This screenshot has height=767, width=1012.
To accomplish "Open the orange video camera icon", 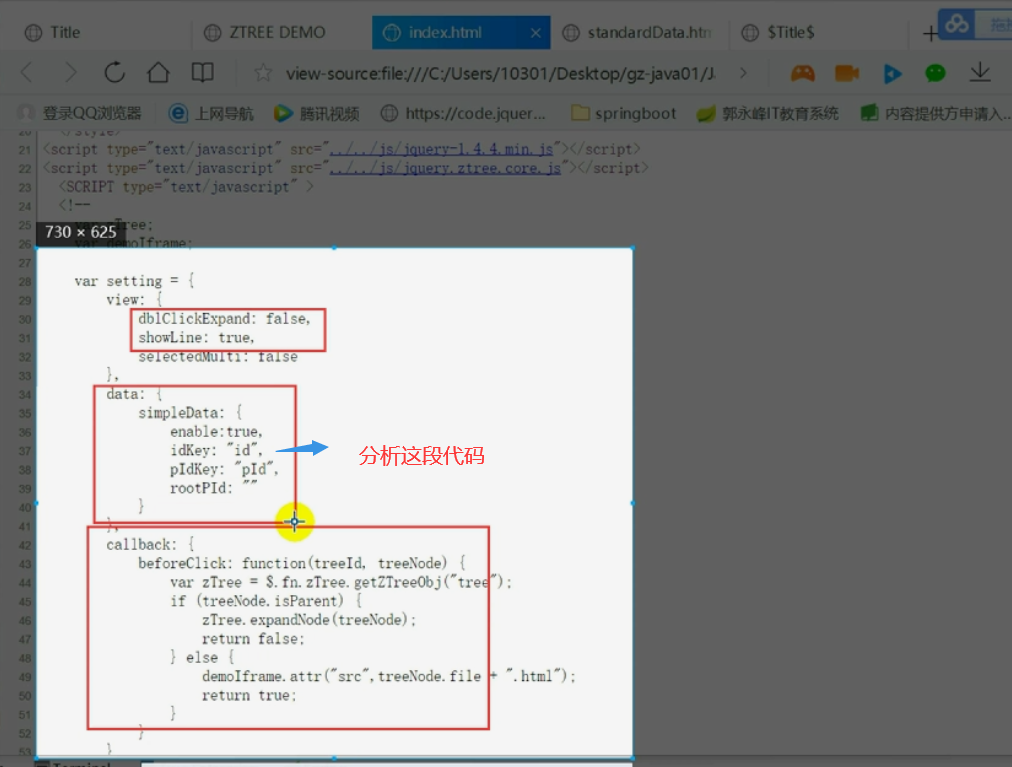I will pos(846,73).
